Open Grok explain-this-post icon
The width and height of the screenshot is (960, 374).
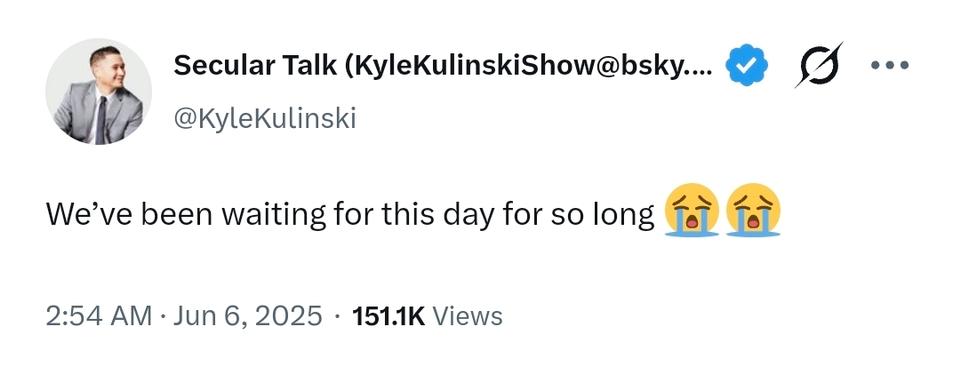(x=819, y=64)
